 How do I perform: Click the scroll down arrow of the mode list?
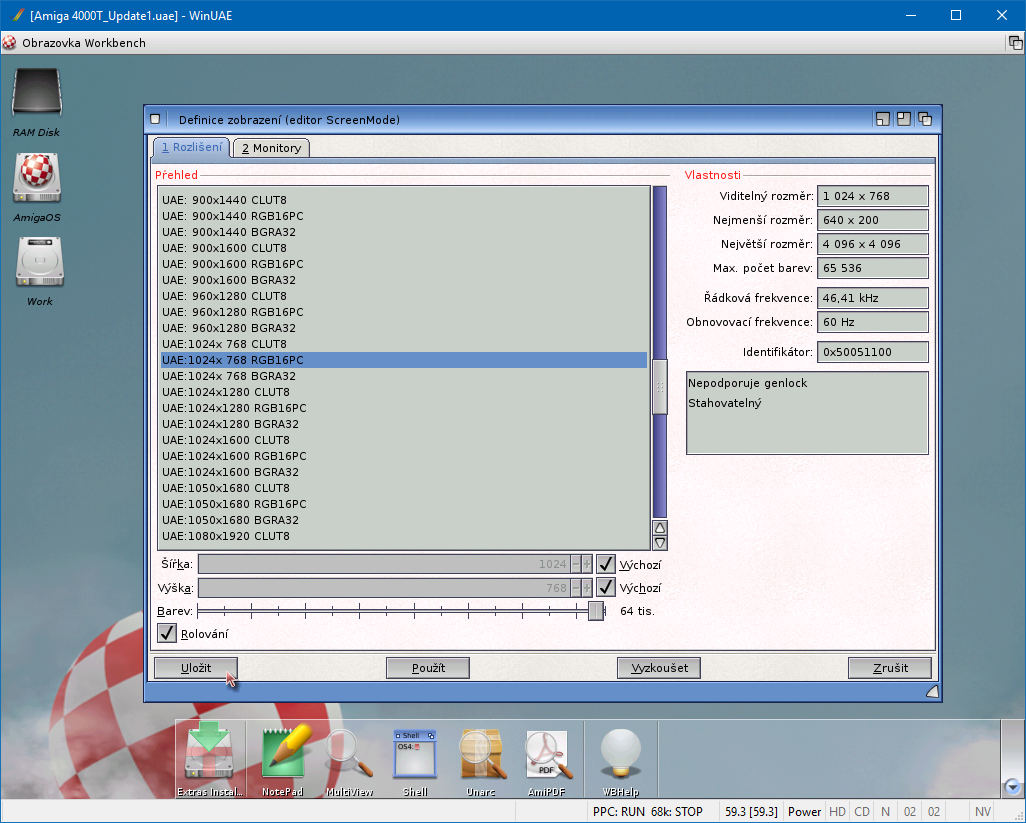[659, 543]
